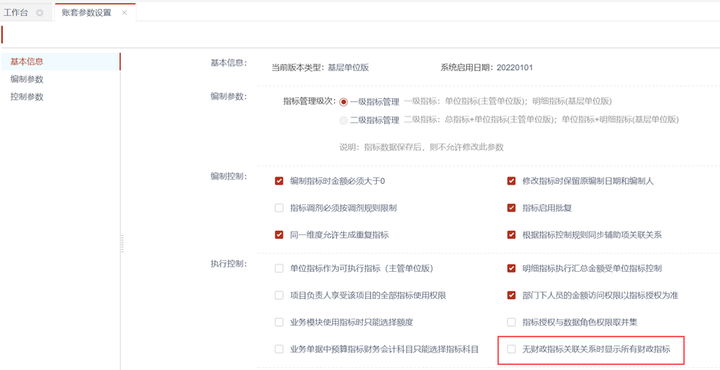Click the sidebar splitter drag handle

click(122, 243)
